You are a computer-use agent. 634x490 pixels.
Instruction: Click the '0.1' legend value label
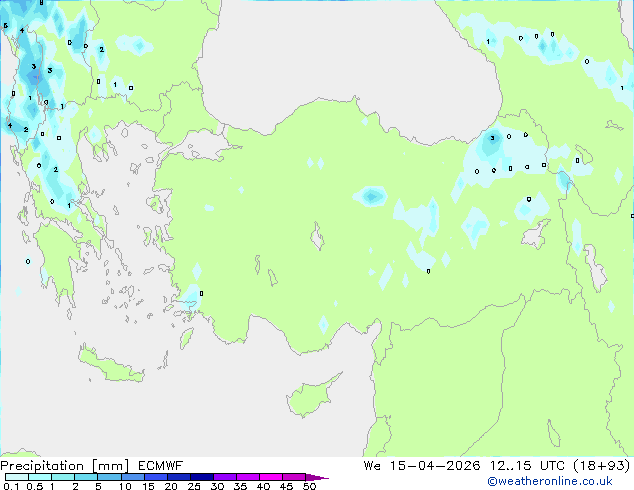[11, 486]
